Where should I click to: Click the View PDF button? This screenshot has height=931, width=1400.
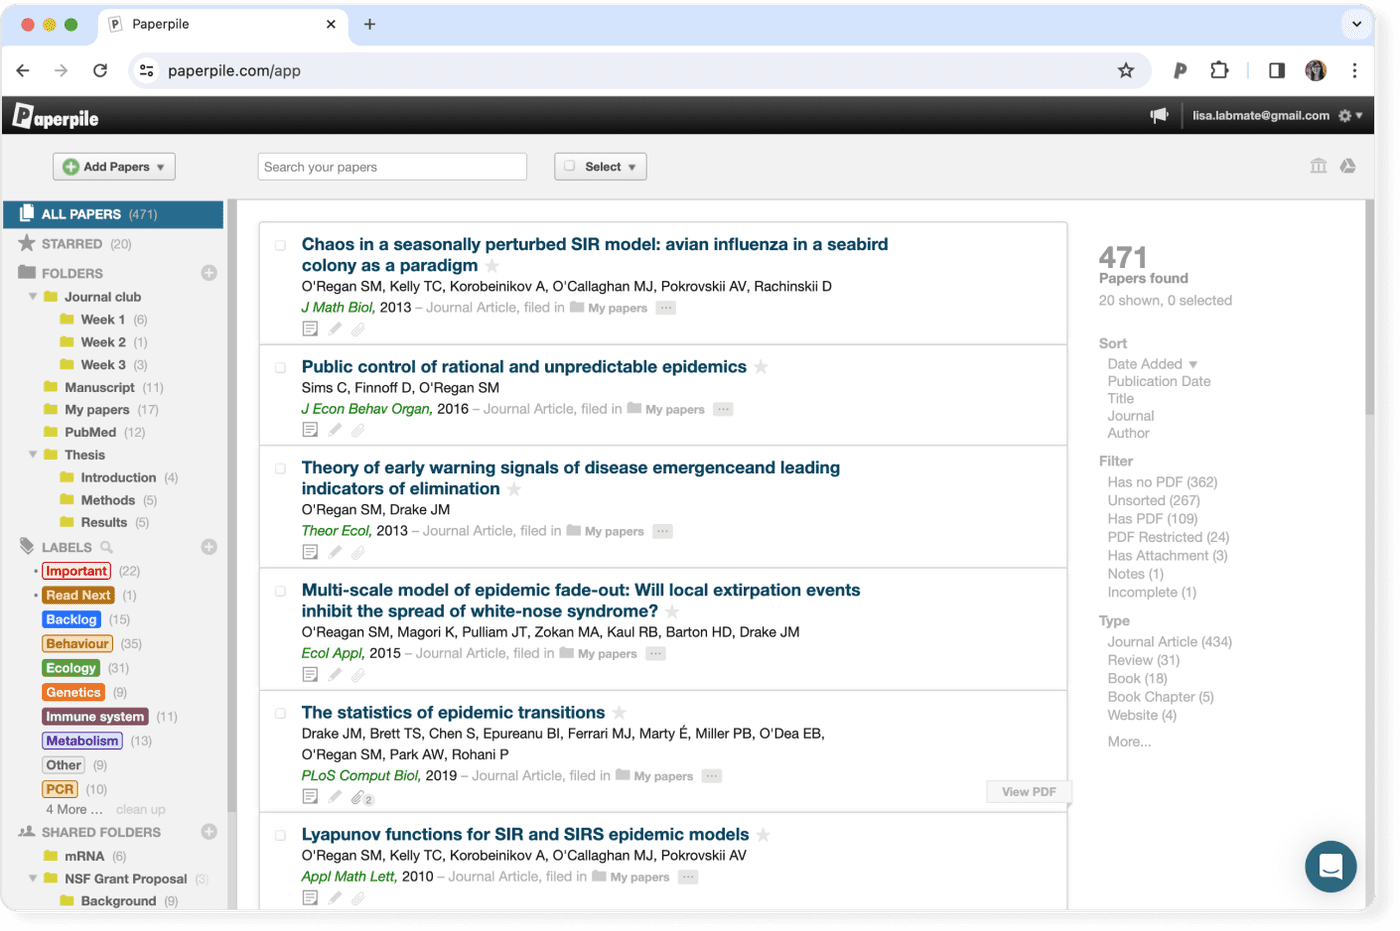(1028, 791)
